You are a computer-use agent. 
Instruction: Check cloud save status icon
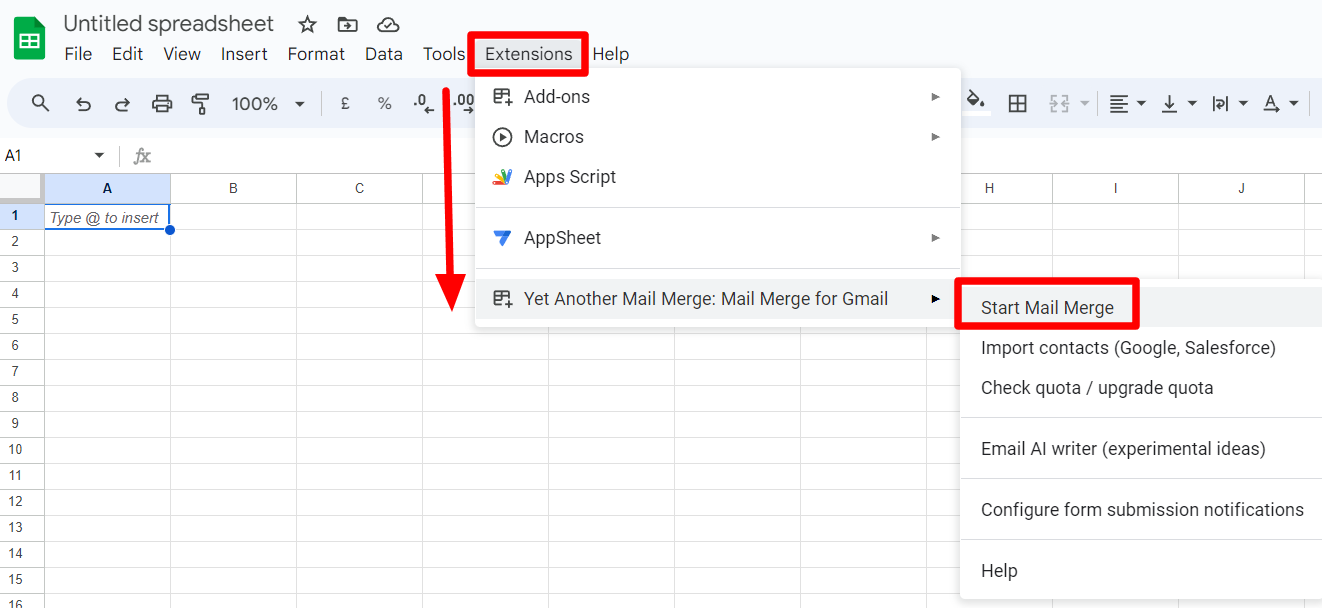tap(388, 24)
